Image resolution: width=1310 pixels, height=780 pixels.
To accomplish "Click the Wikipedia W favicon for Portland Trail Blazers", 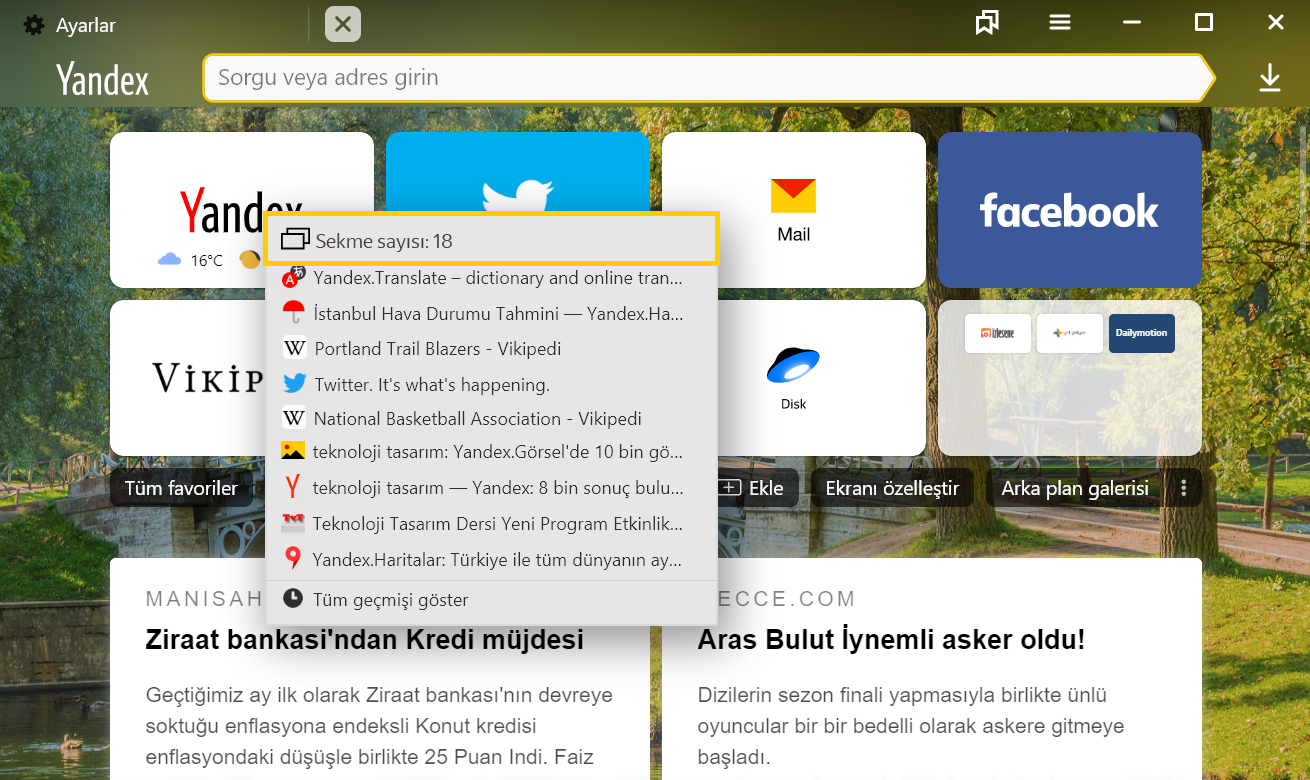I will coord(294,348).
